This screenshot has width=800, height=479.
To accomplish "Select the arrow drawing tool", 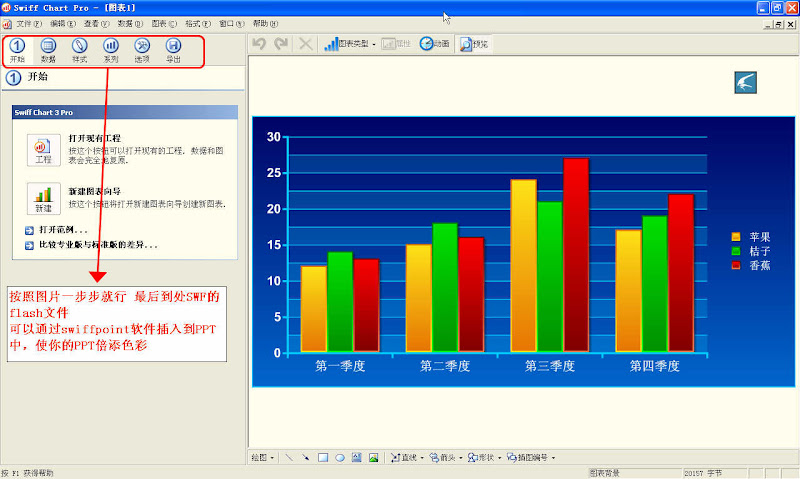I will click(x=306, y=458).
